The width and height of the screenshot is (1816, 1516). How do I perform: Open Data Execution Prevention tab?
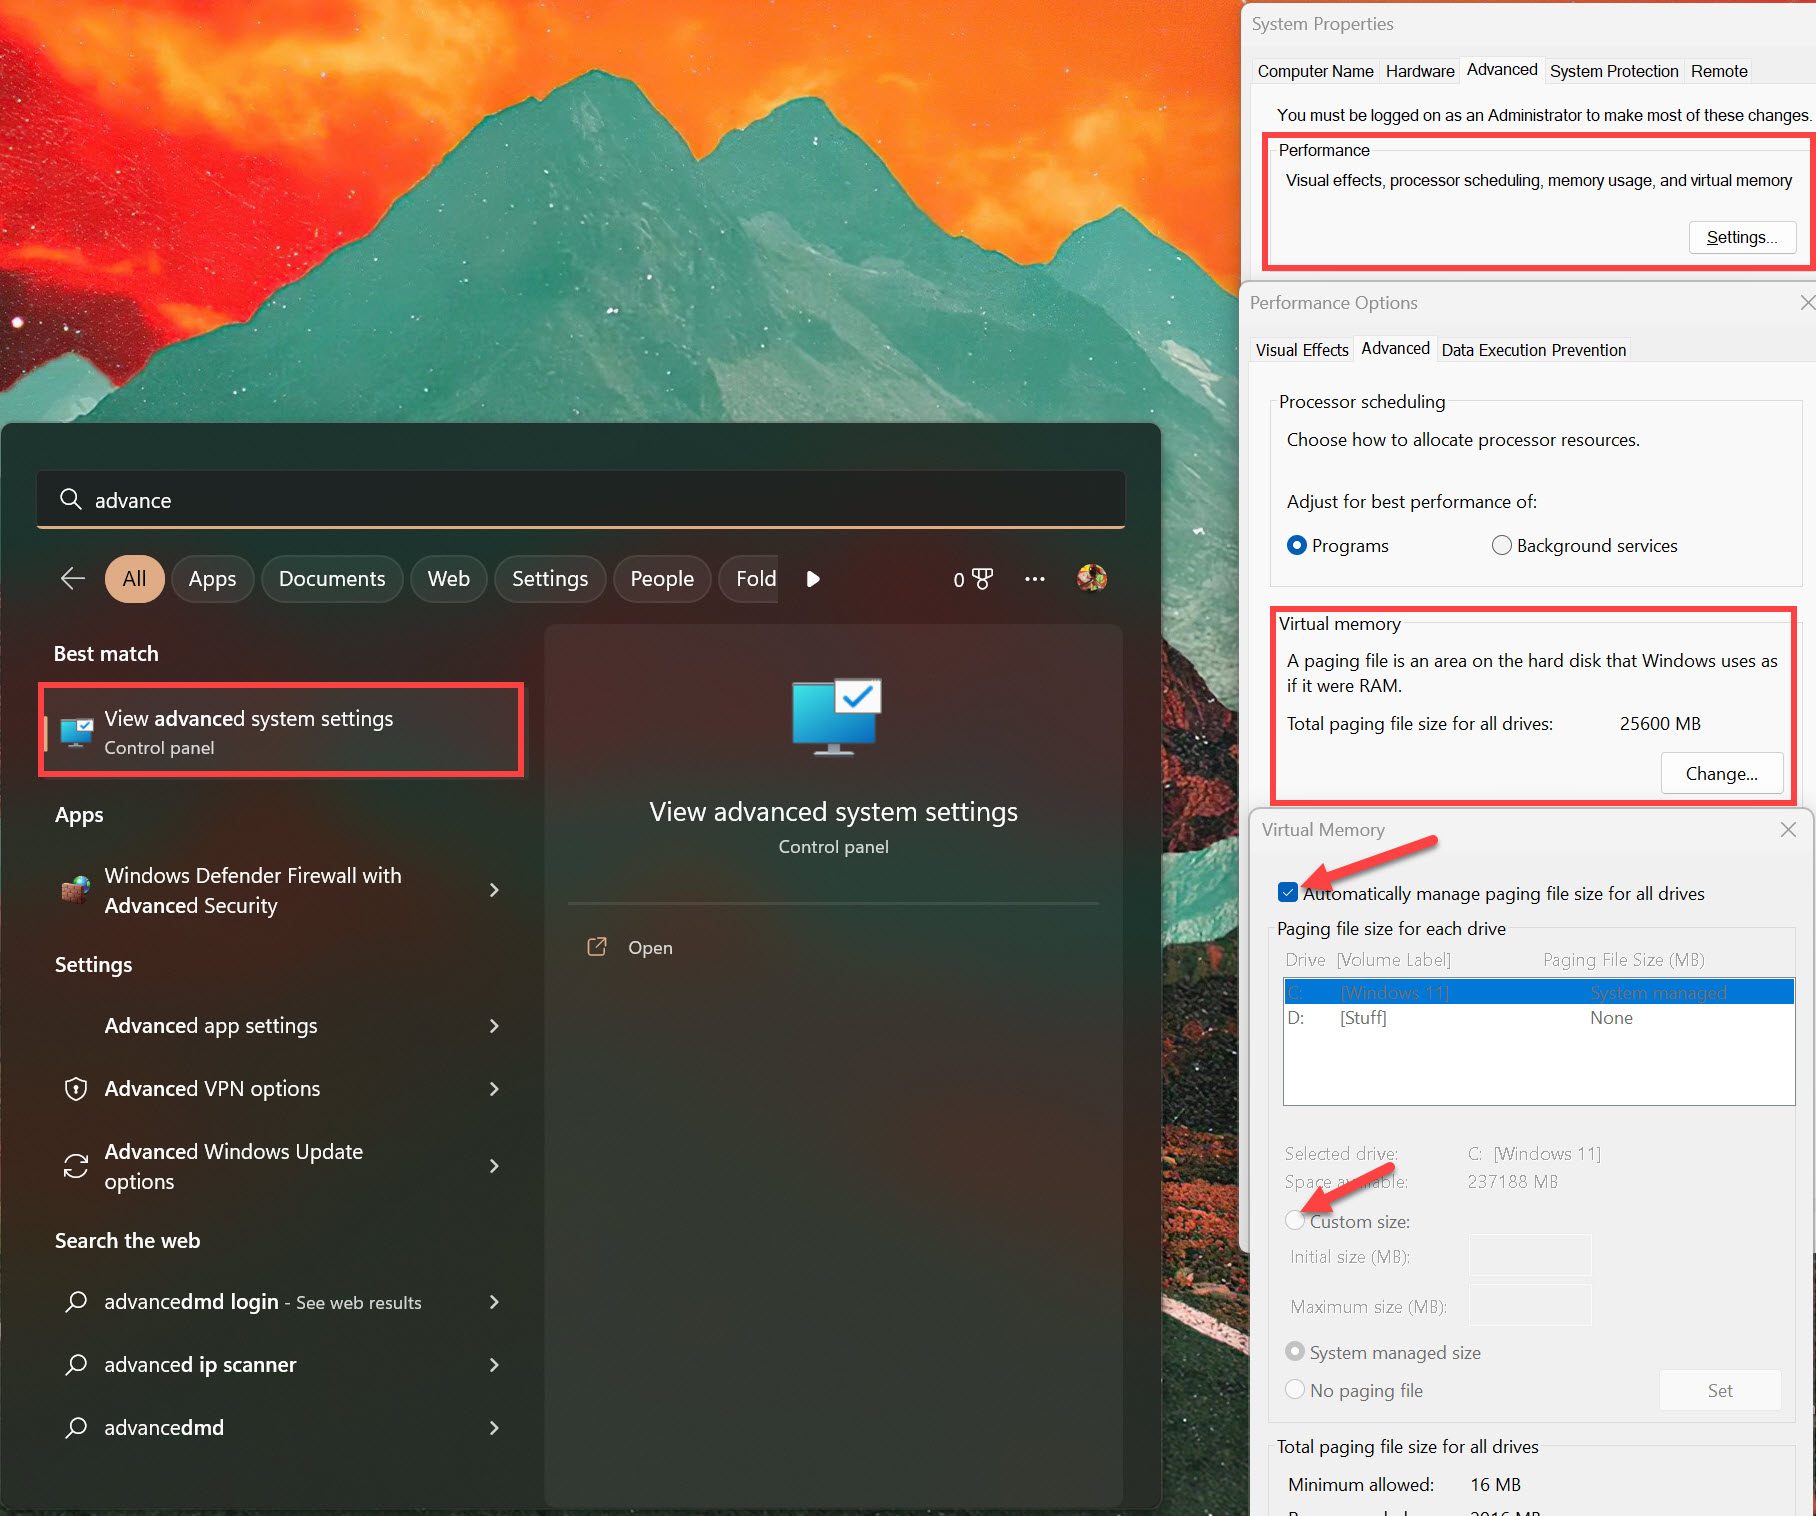point(1533,350)
